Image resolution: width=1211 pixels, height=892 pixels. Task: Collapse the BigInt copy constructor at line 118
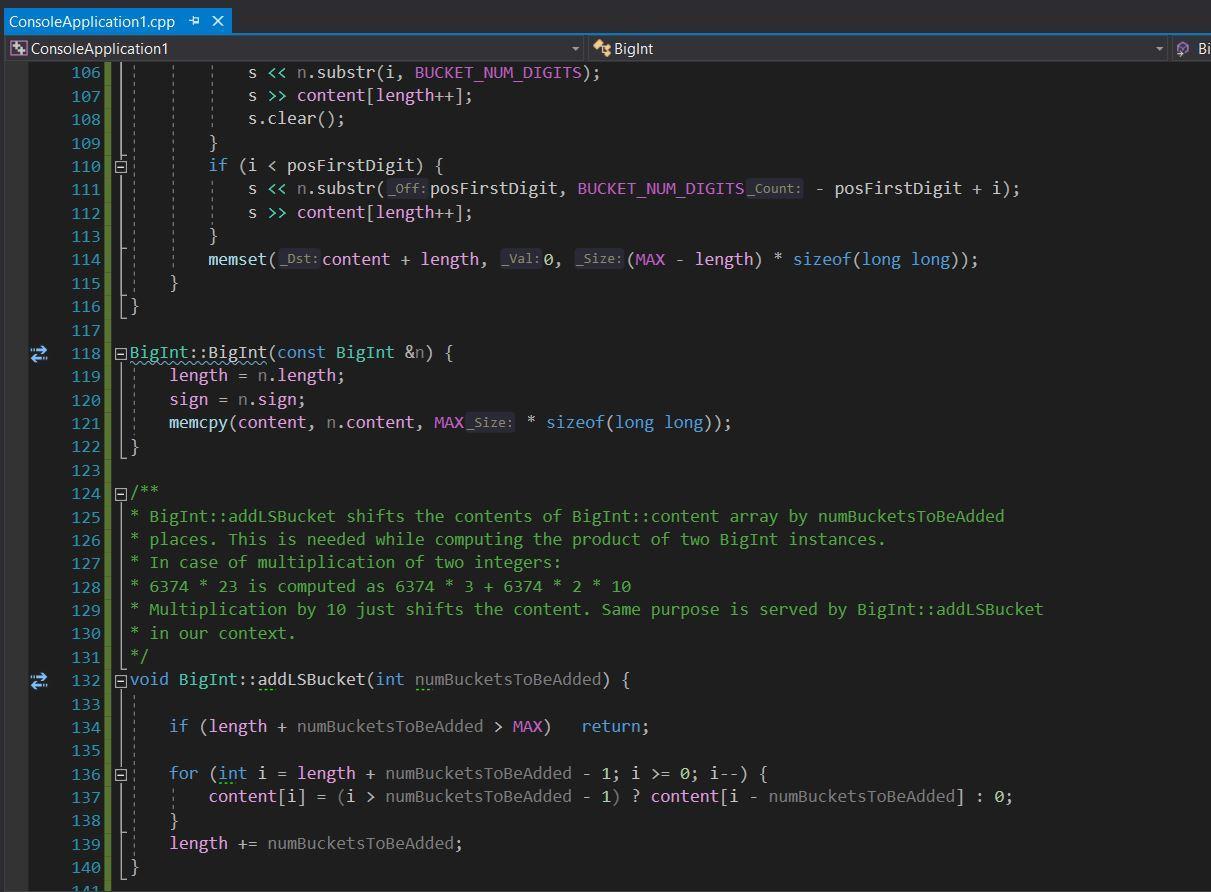point(119,352)
